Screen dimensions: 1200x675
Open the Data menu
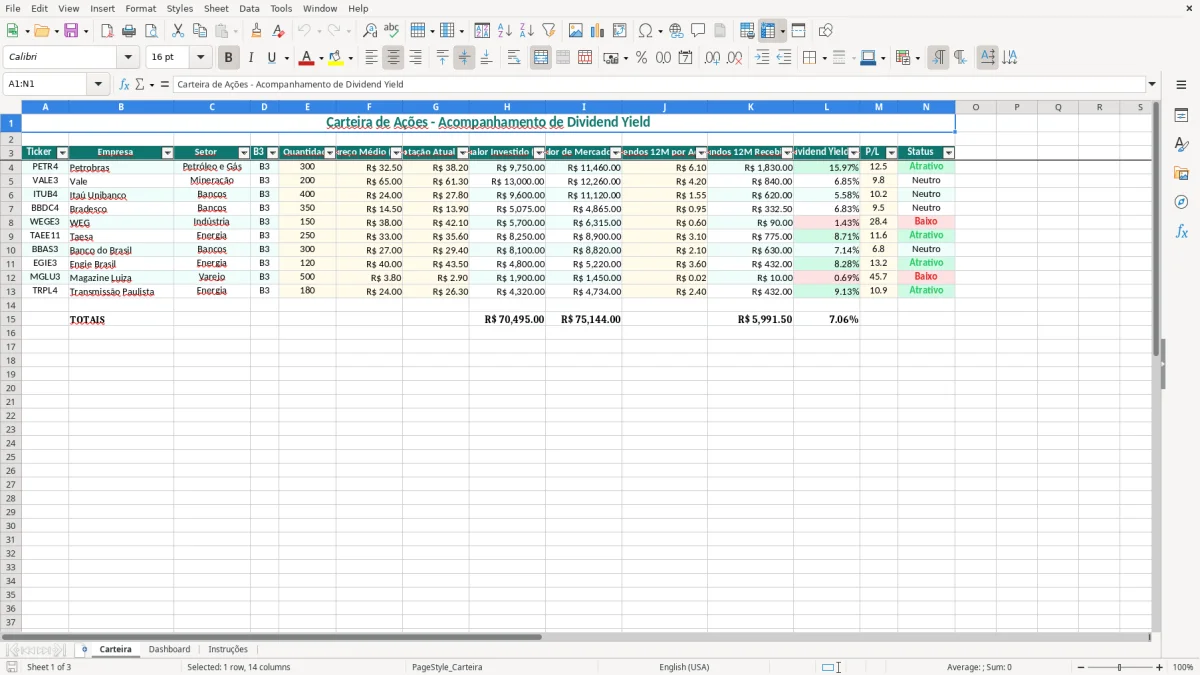pyautogui.click(x=249, y=8)
